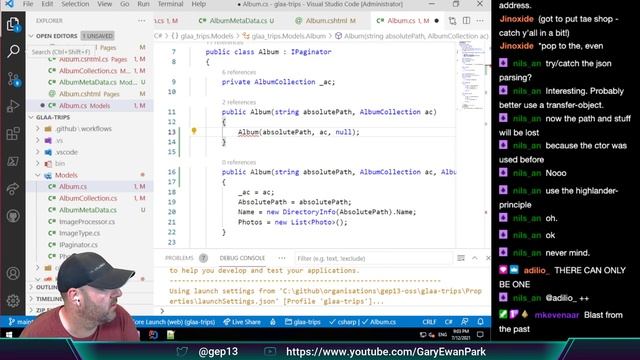Click the glaa_trips.Models breadcrumb
This screenshot has height=360, width=640.
207,36
